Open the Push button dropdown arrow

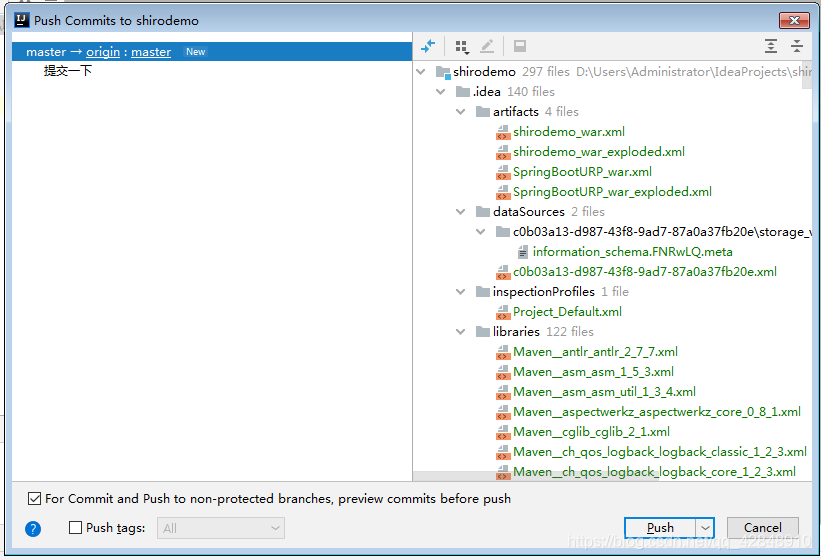coord(705,528)
